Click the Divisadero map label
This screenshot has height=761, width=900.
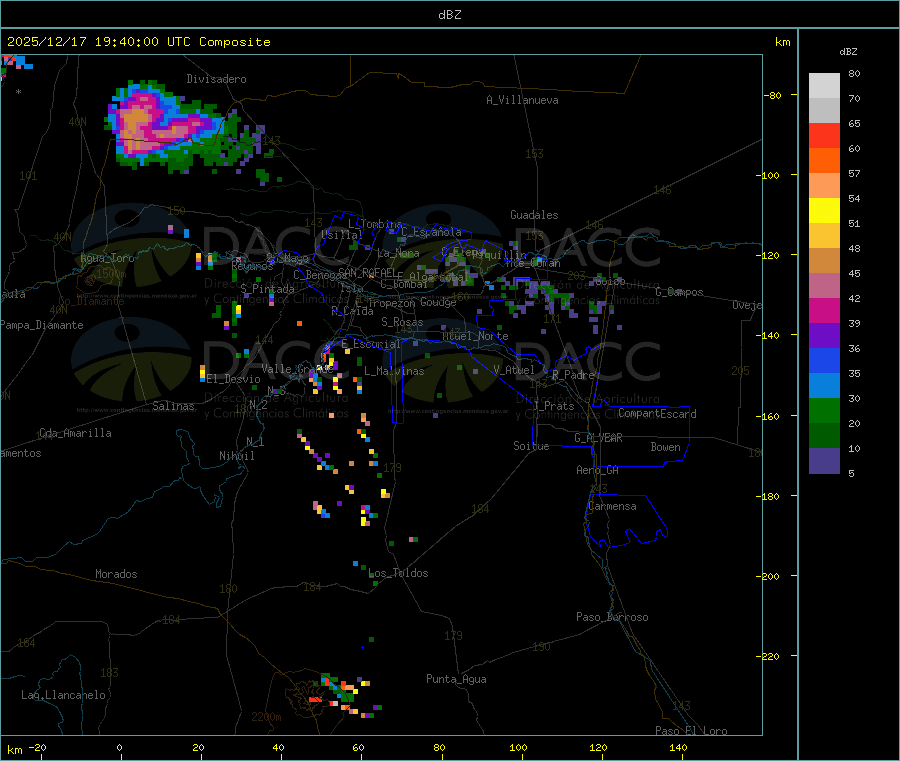coord(216,79)
